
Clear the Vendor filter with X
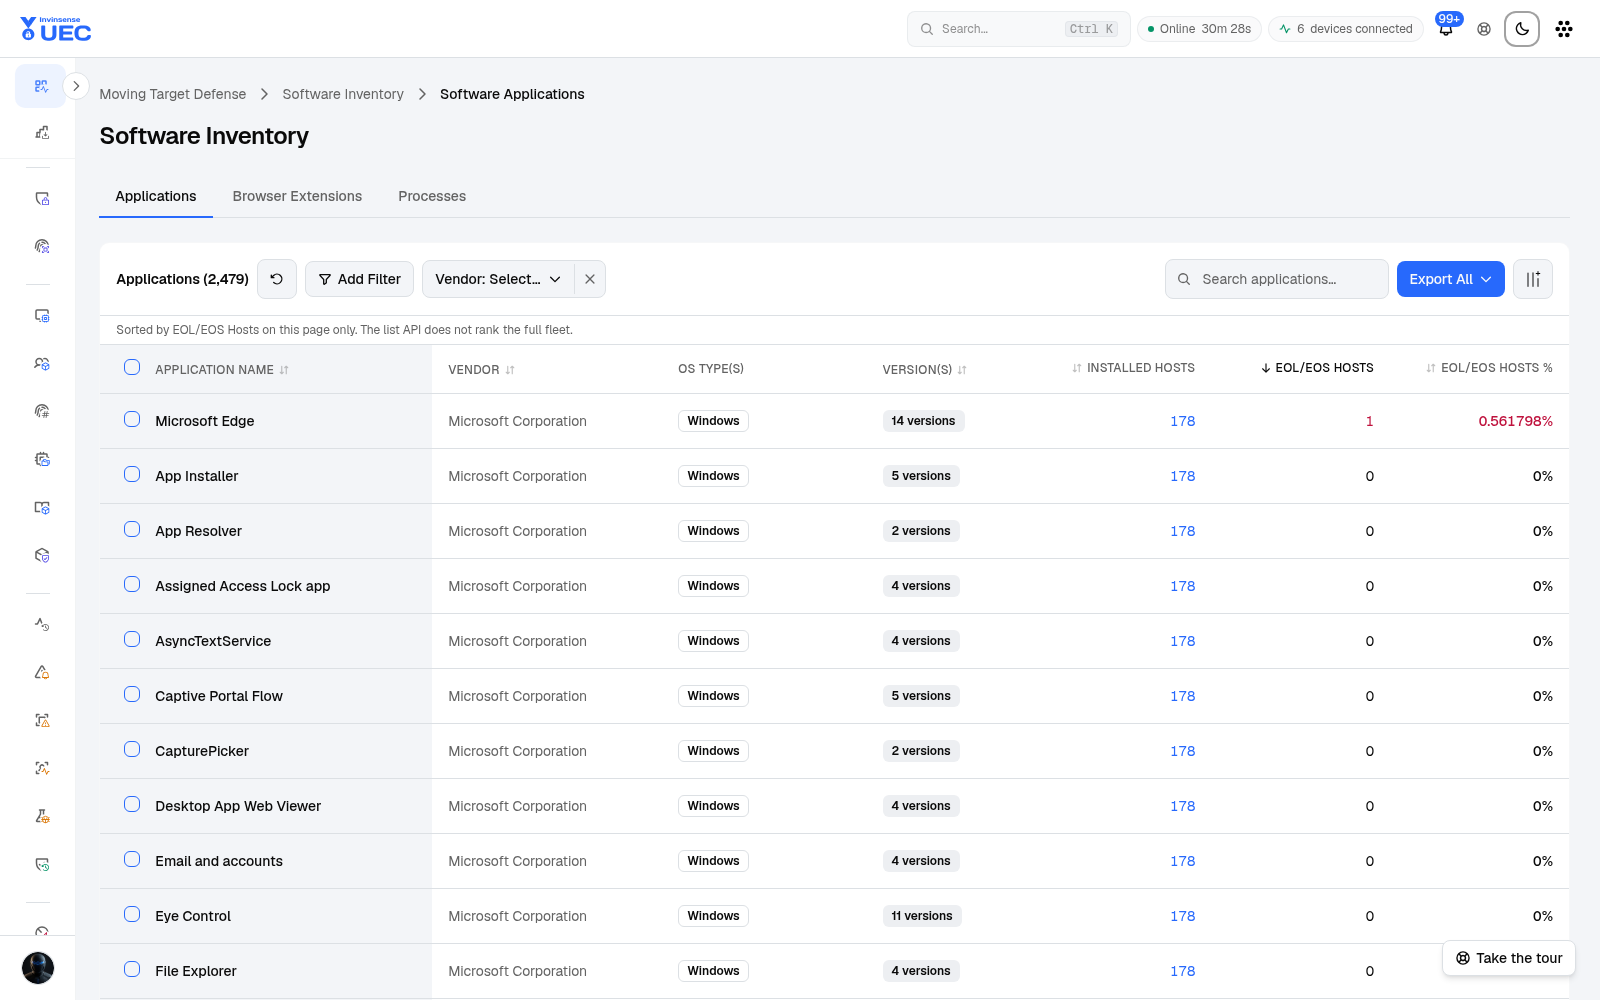pos(590,279)
